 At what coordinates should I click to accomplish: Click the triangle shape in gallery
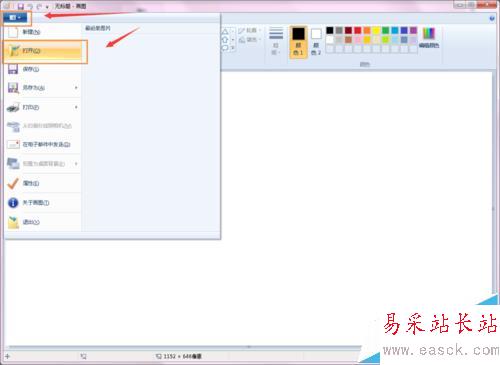click(x=225, y=32)
